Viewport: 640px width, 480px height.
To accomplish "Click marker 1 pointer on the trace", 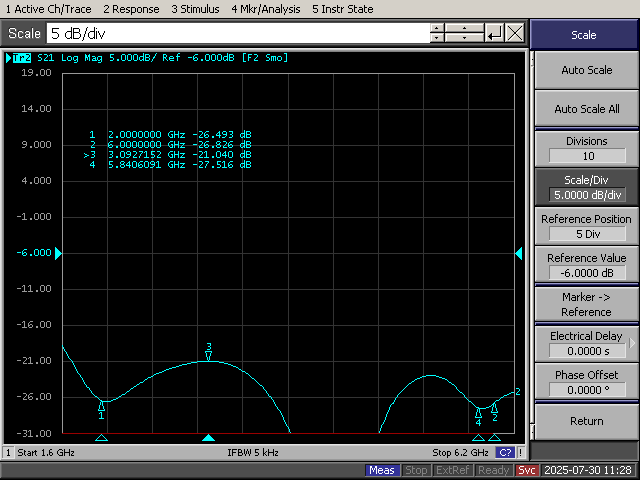I will coord(101,406).
